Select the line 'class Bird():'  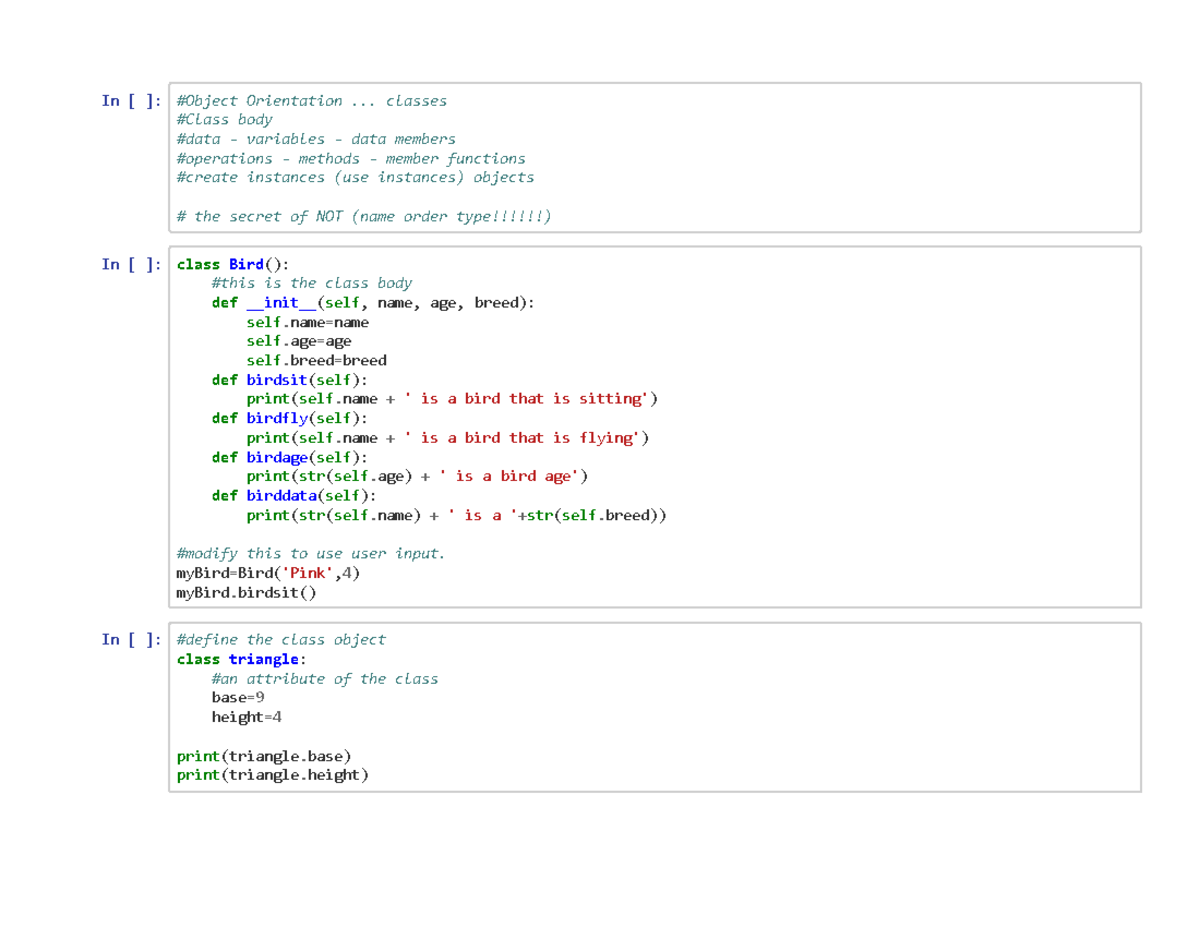231,263
